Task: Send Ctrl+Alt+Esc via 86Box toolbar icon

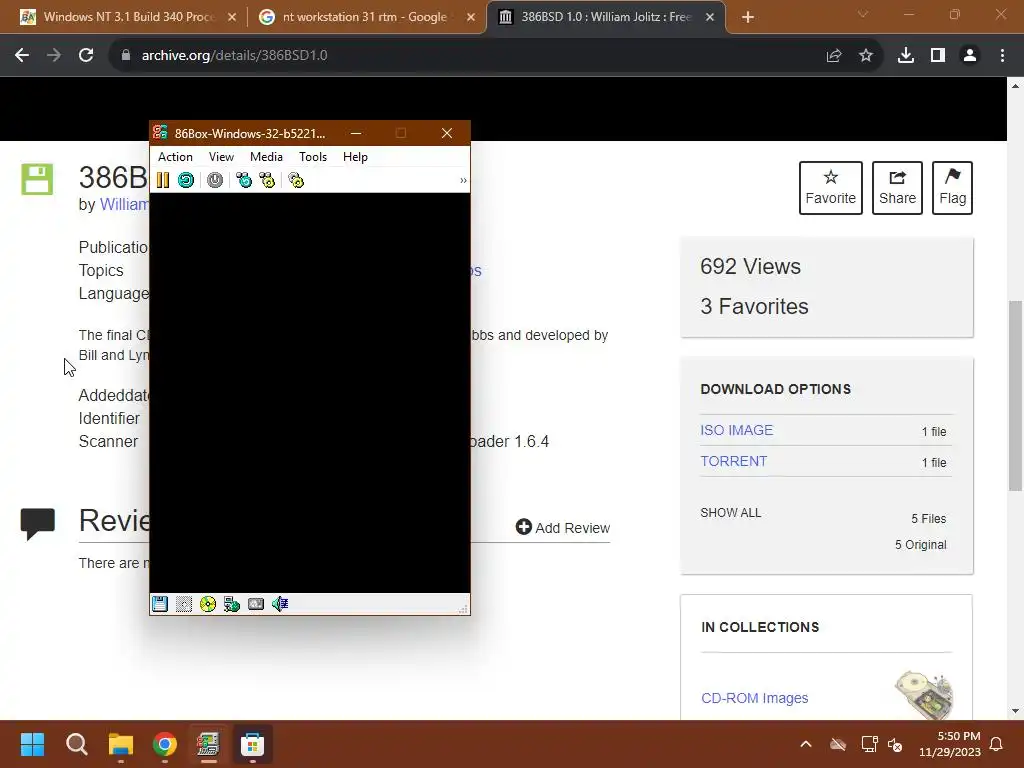Action: (267, 180)
